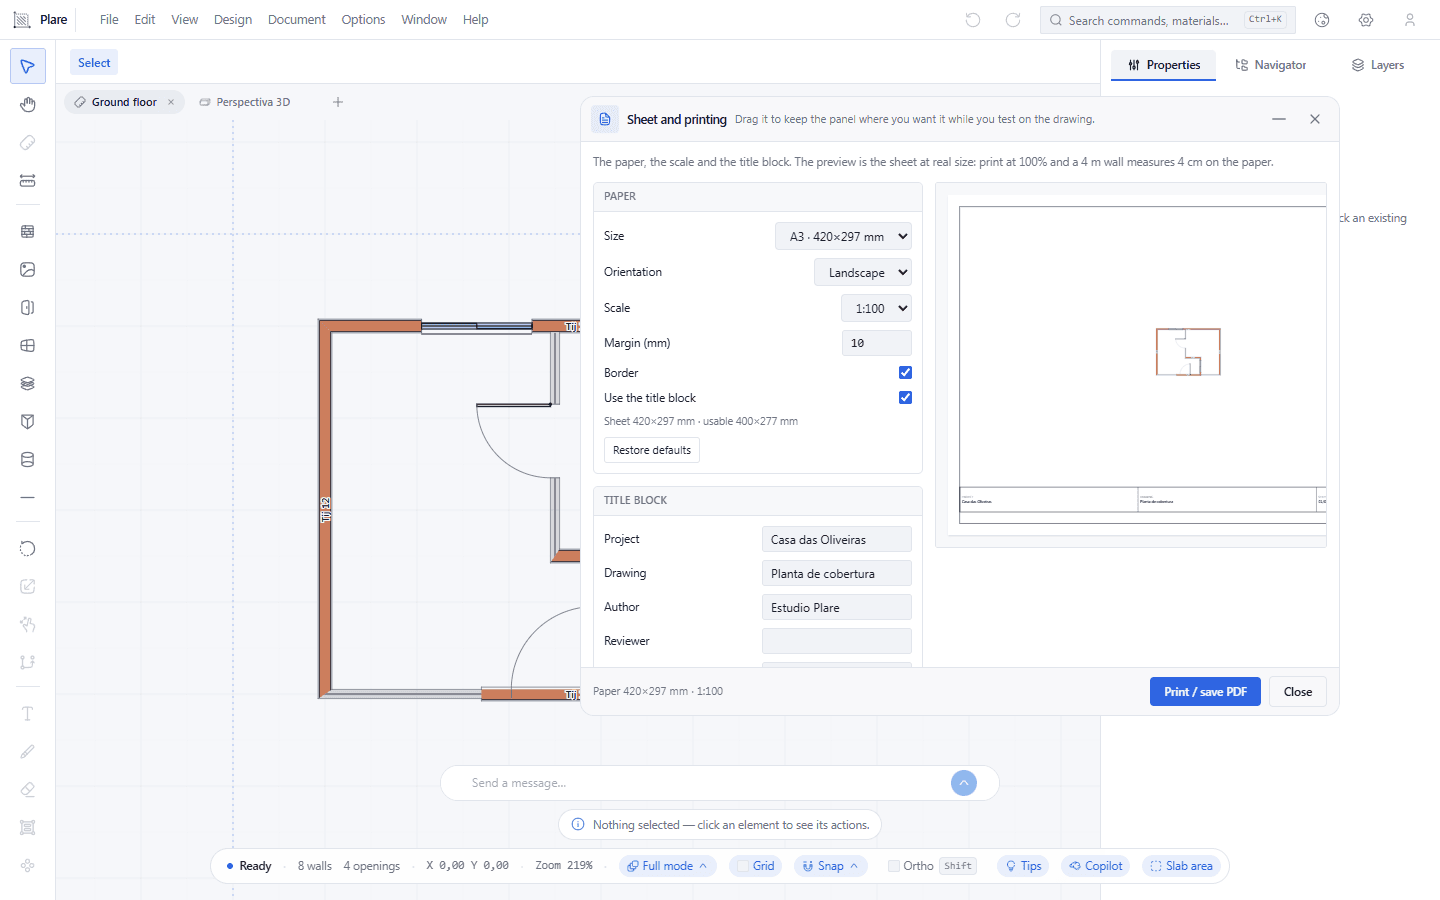This screenshot has height=900, width=1440.
Task: Uncheck the Use the title block checkbox
Action: [x=905, y=397]
